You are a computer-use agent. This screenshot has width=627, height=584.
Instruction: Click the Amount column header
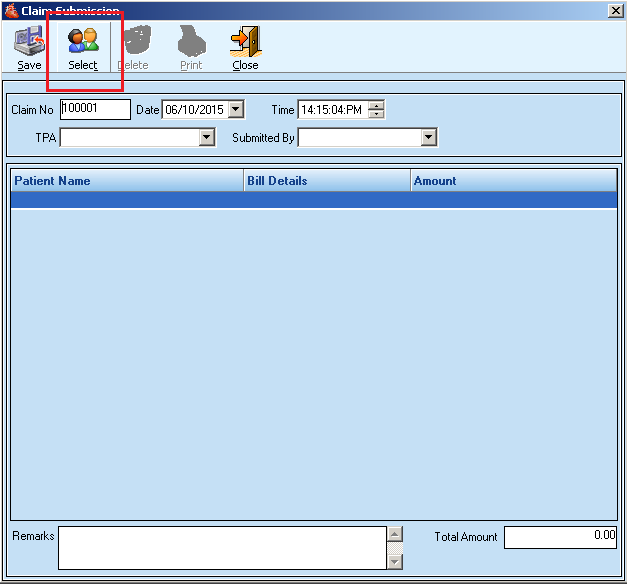513,181
